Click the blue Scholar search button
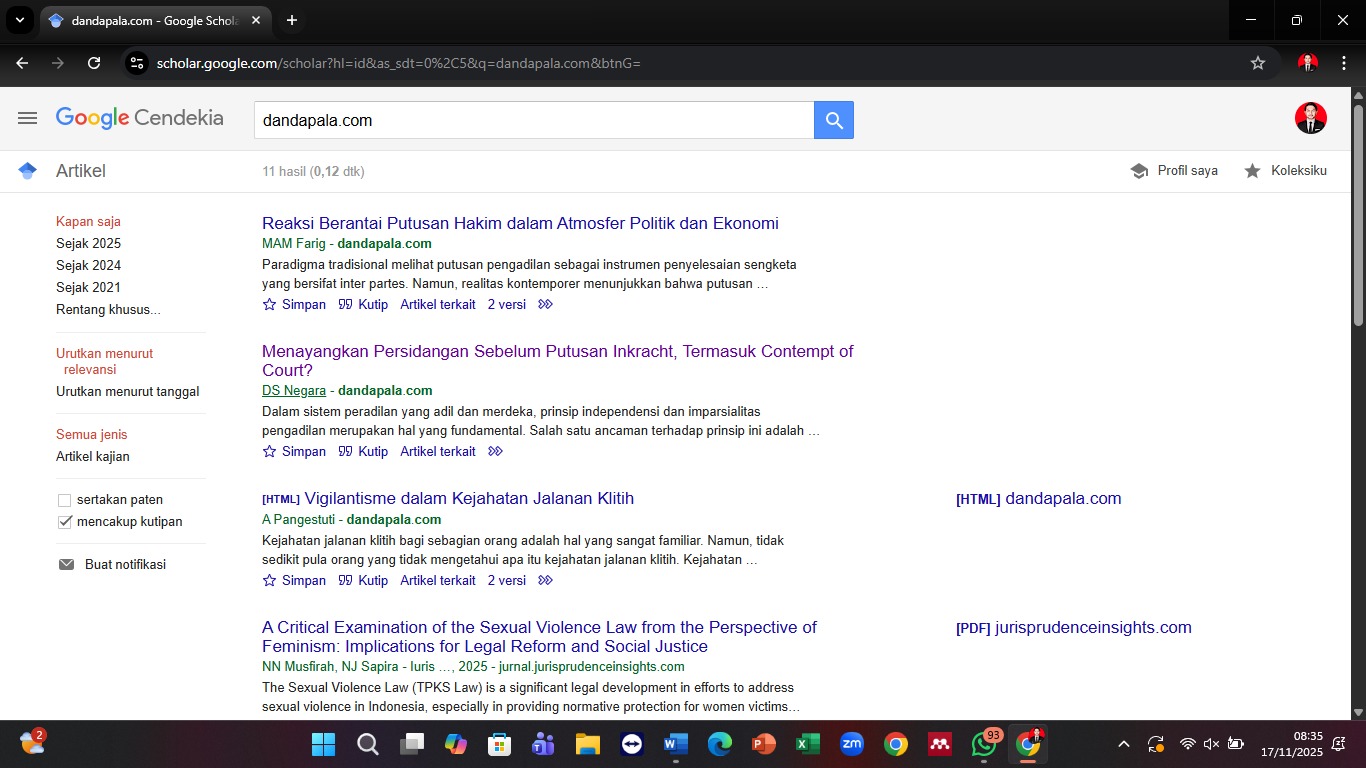 click(833, 119)
